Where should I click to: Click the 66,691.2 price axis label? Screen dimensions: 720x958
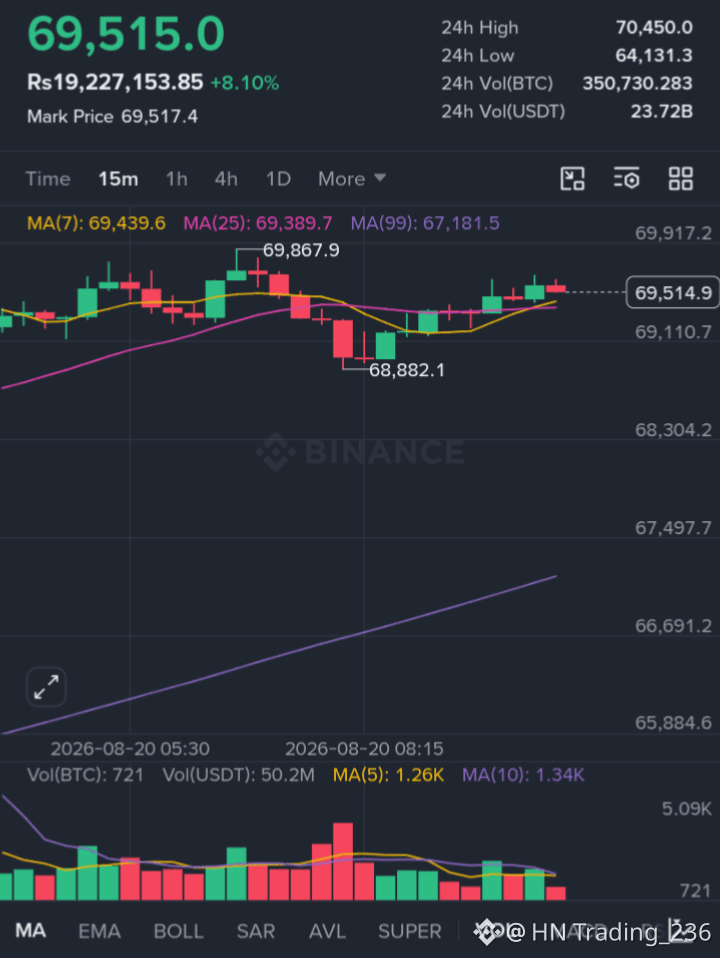click(x=673, y=626)
